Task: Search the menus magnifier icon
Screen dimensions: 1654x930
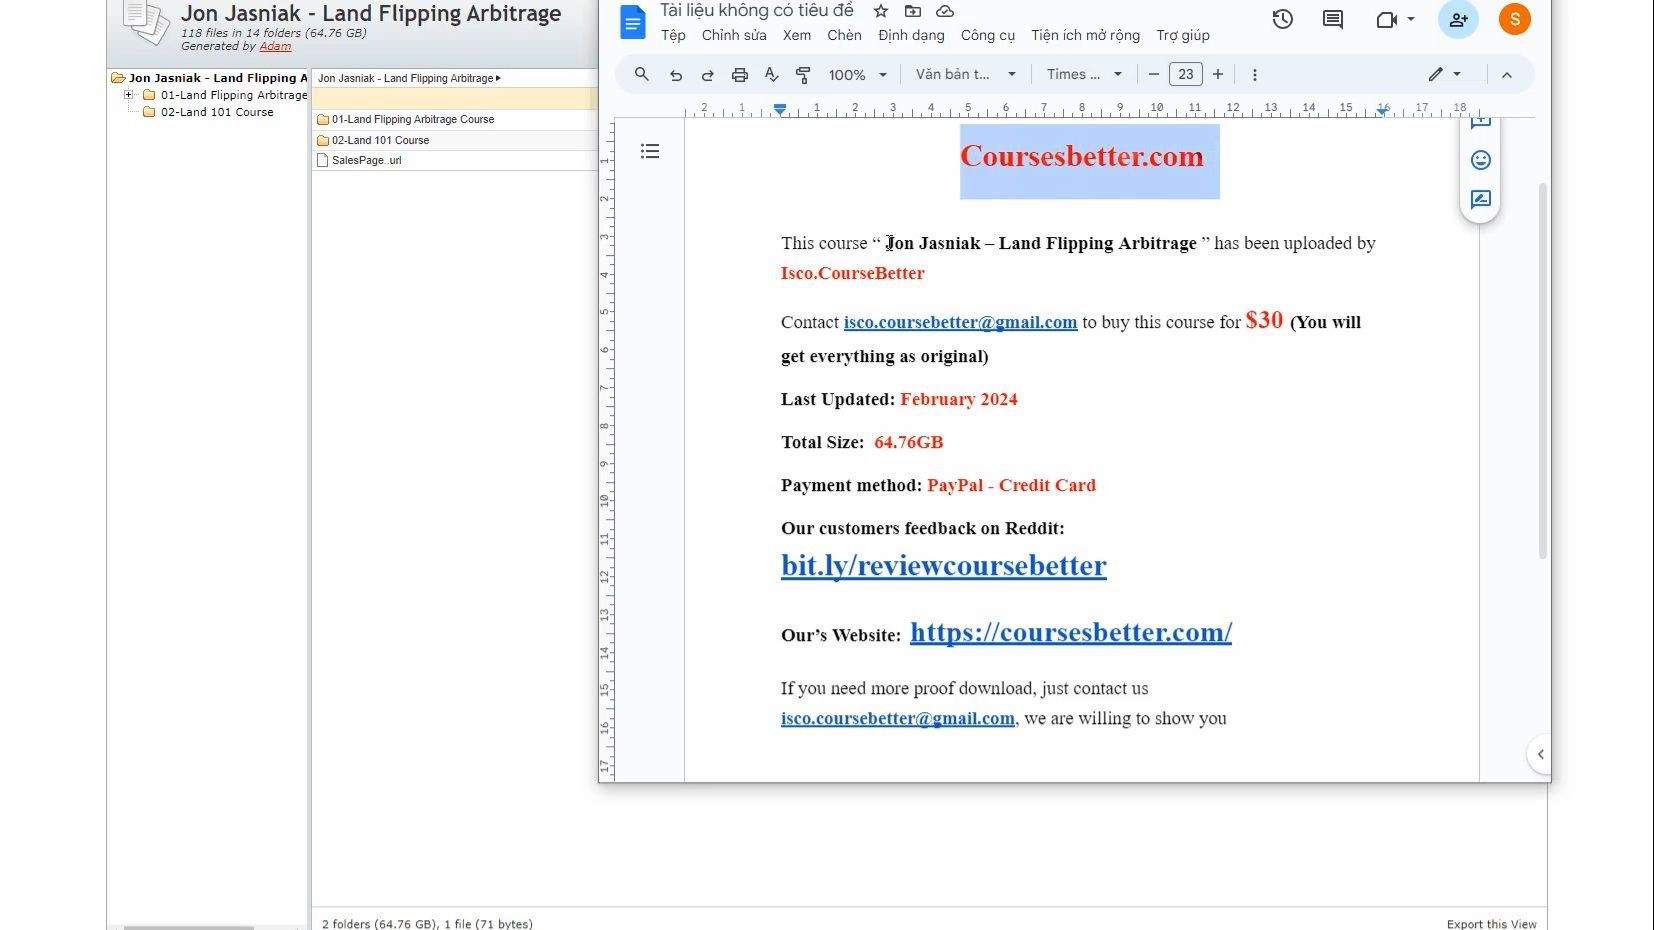Action: [x=642, y=74]
